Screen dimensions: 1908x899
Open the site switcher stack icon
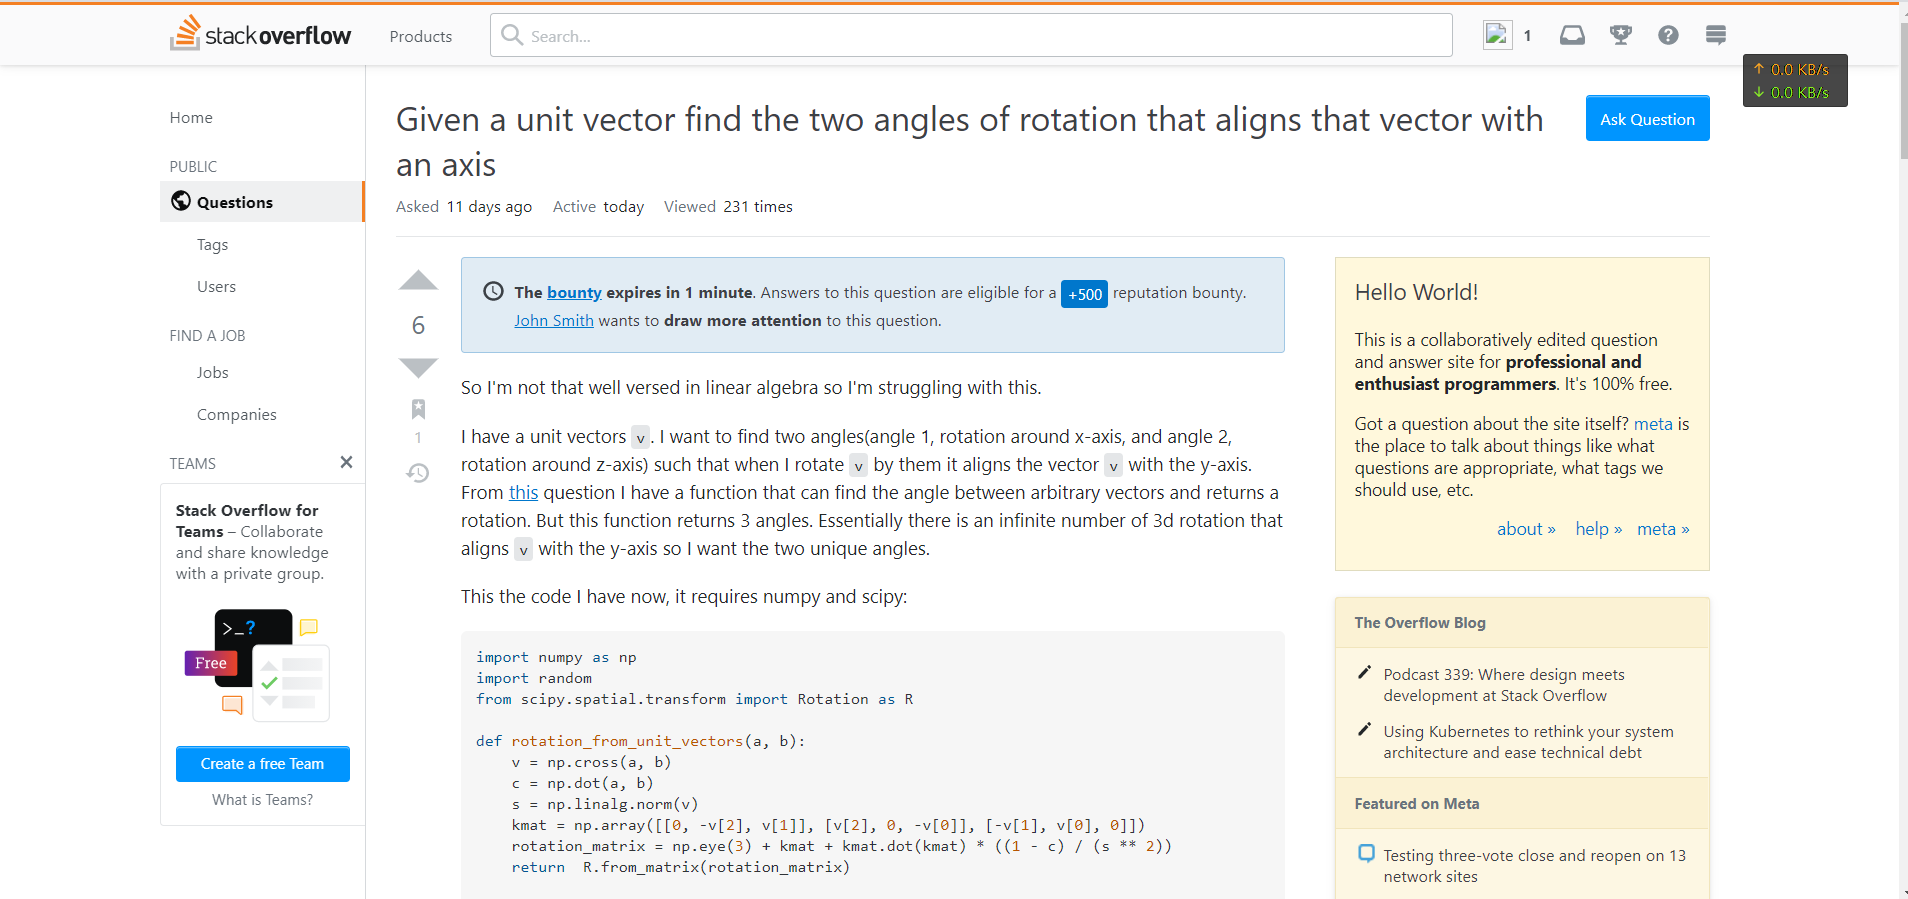point(1716,36)
